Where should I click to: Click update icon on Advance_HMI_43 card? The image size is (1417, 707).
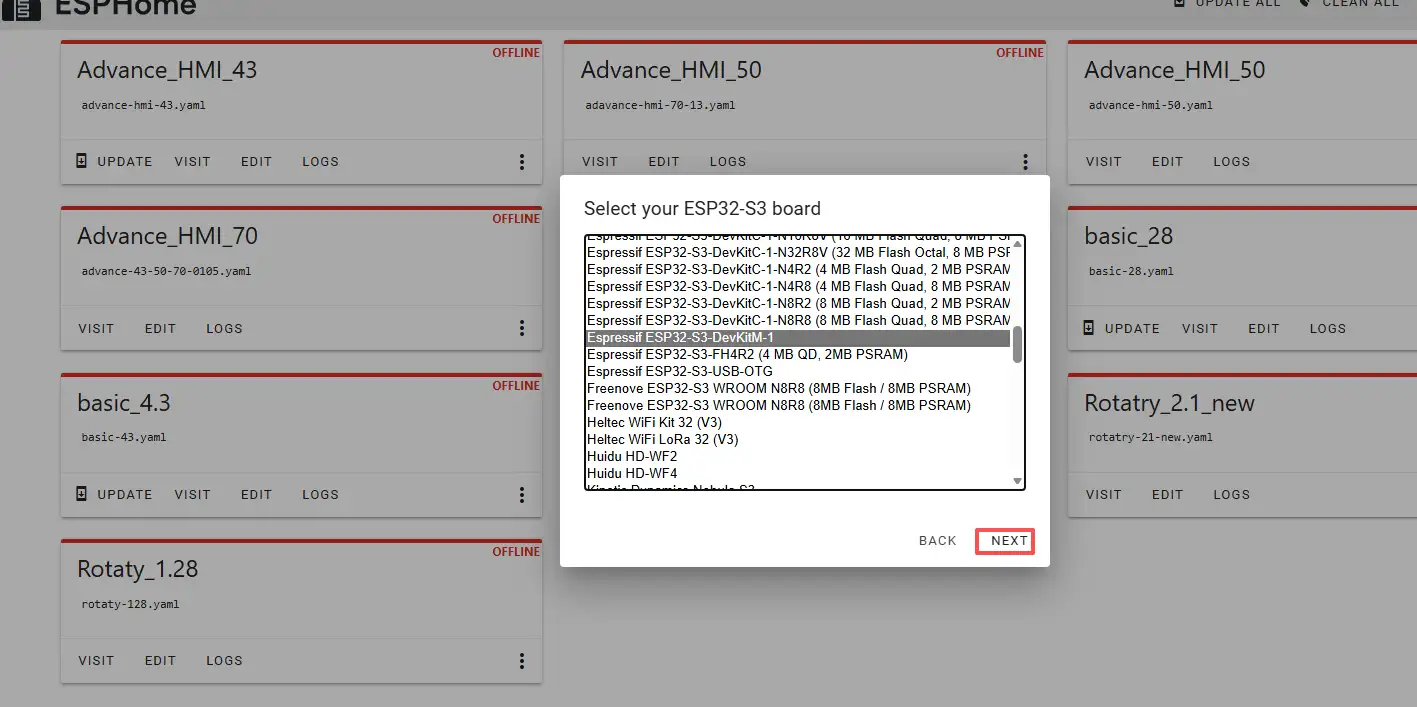pos(83,161)
